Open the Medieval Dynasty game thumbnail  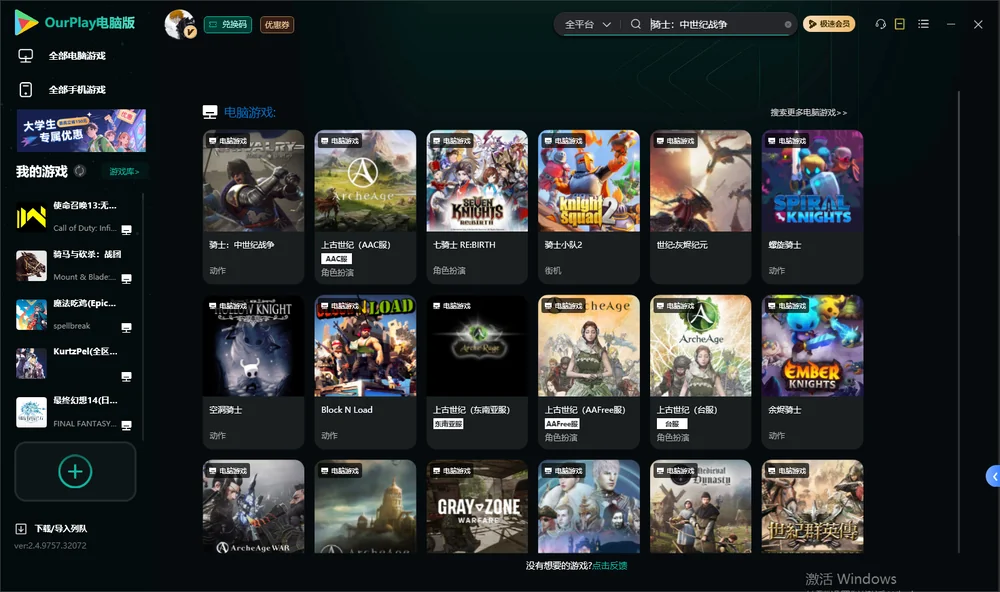point(700,507)
